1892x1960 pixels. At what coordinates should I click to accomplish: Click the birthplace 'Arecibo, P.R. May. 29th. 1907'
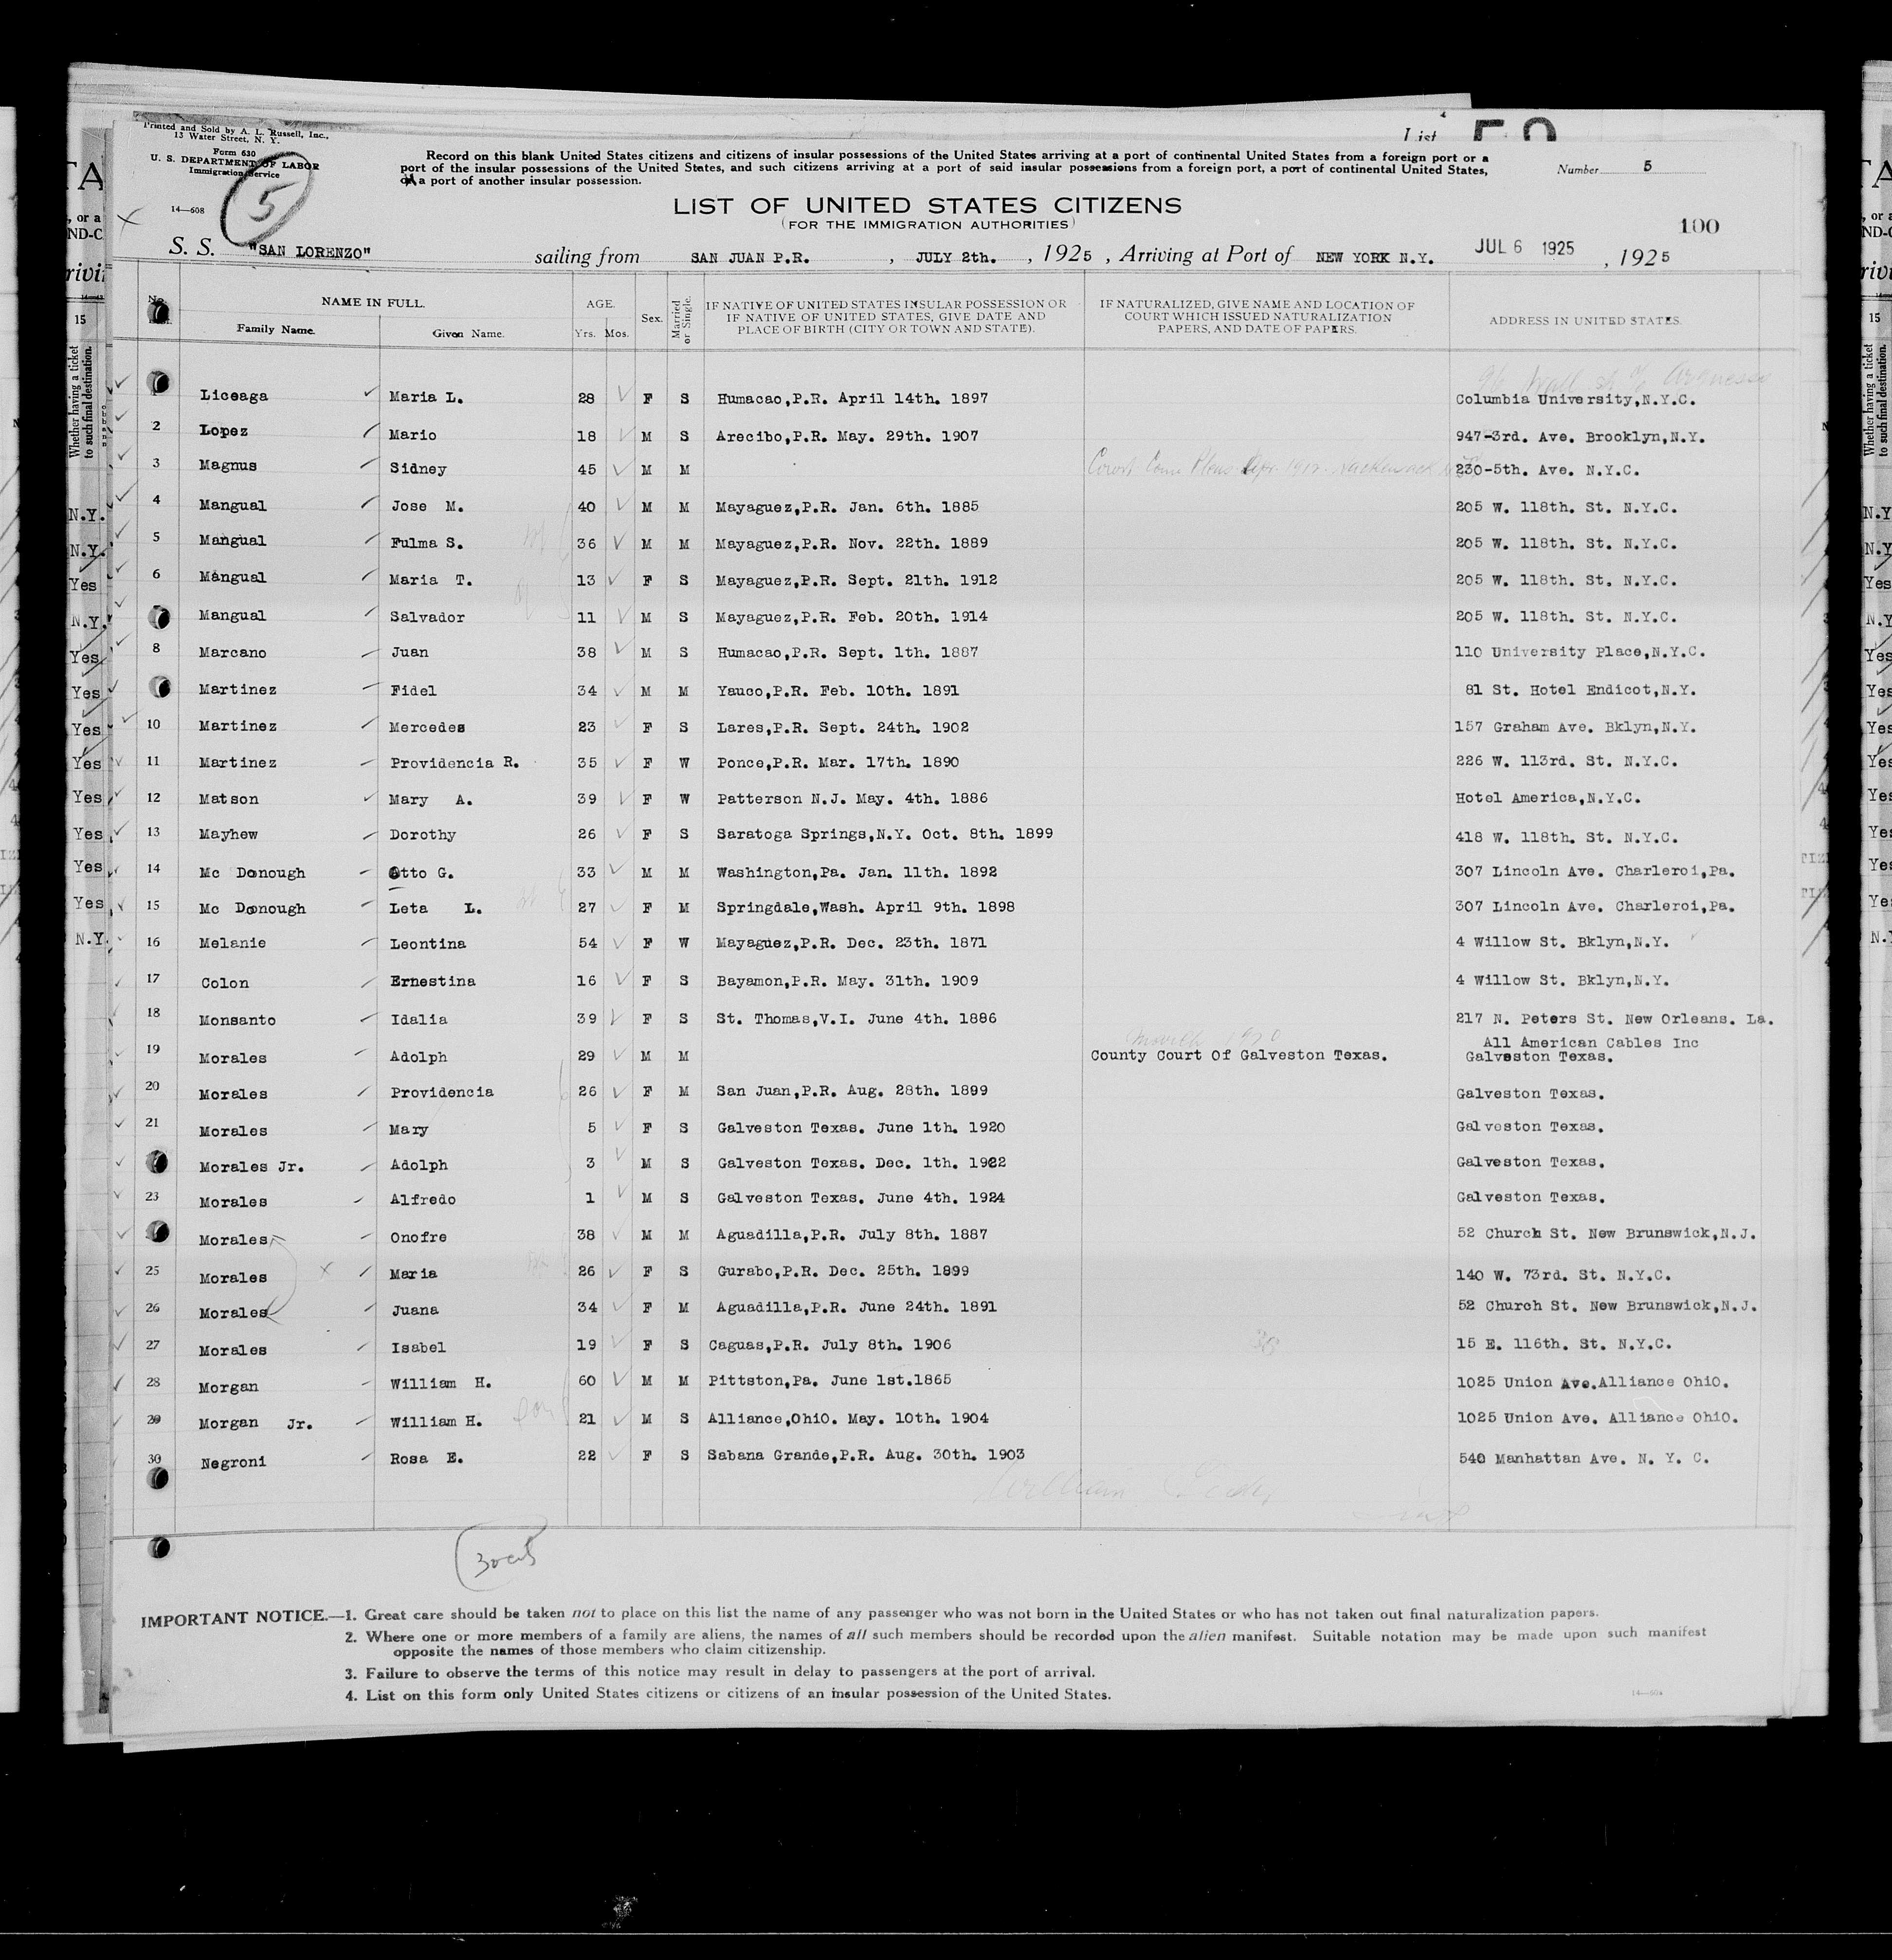(847, 436)
